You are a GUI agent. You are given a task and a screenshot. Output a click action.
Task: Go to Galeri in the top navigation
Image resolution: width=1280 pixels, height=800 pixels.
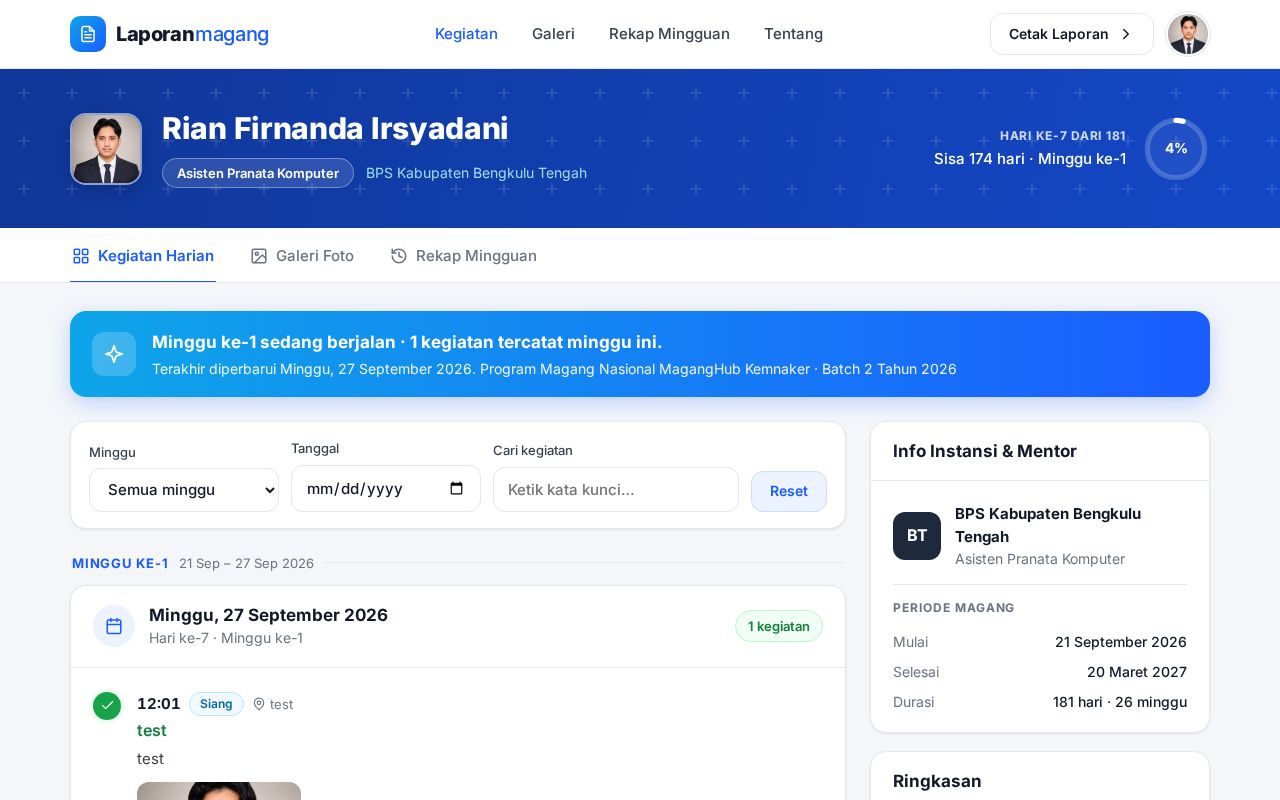coord(553,34)
